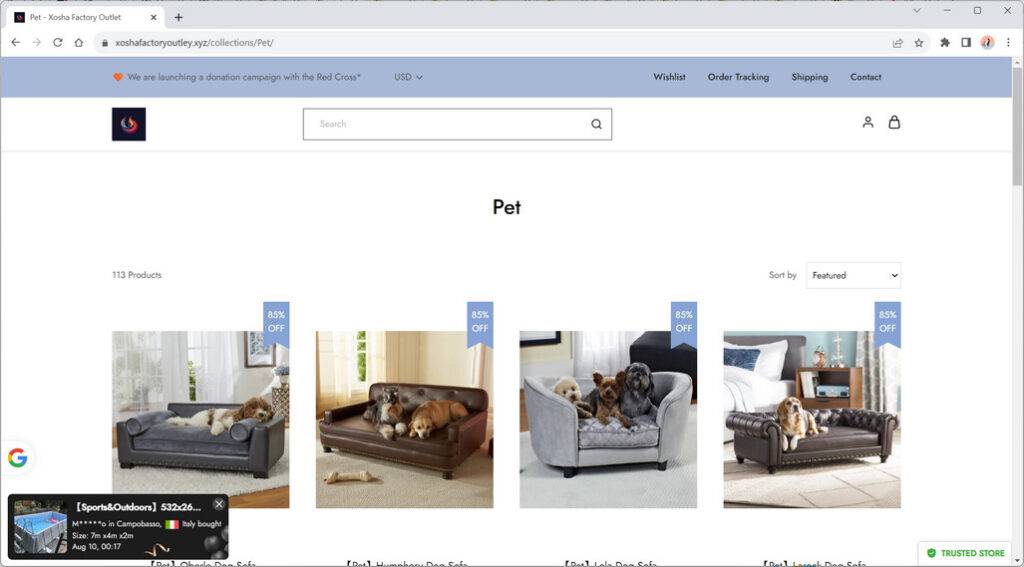1024x567 pixels.
Task: Select the Pet - Xosha Factory Outlet tab
Action: click(85, 18)
